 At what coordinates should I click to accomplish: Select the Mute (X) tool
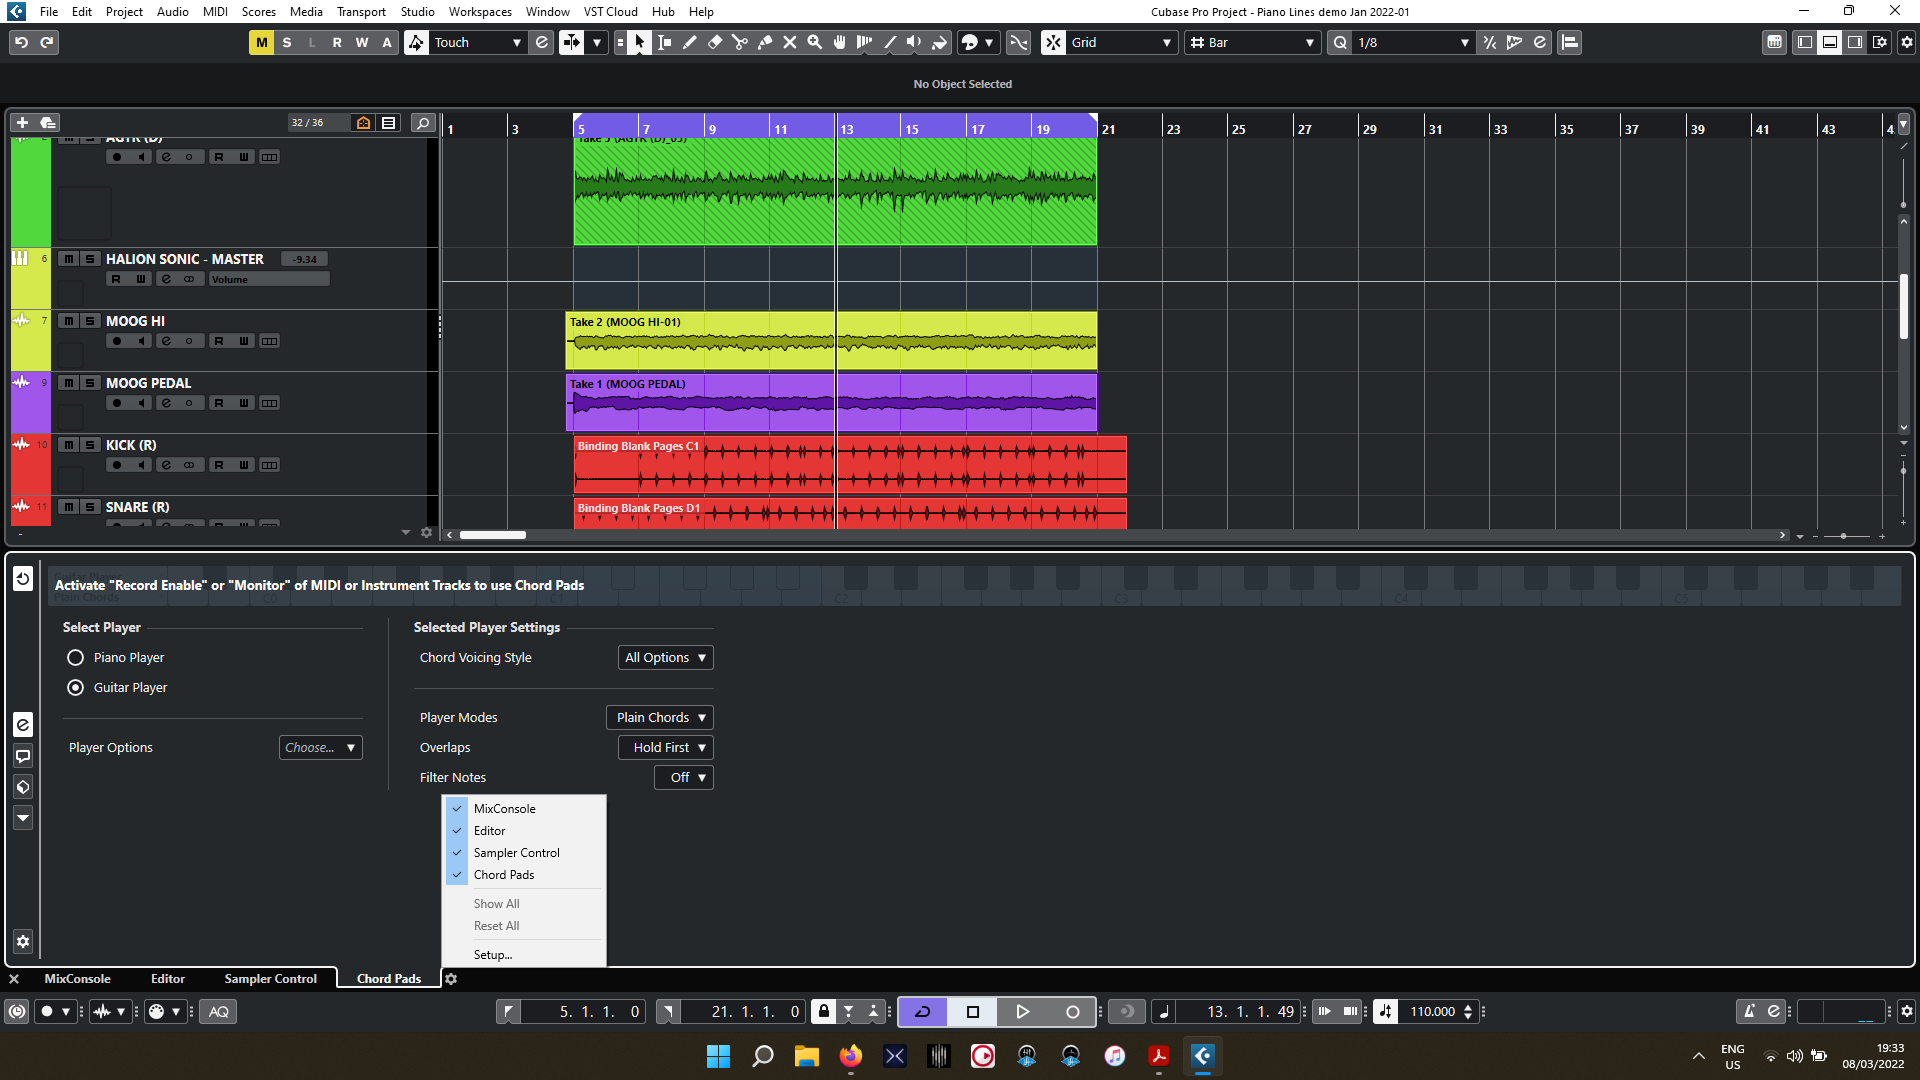pos(789,42)
